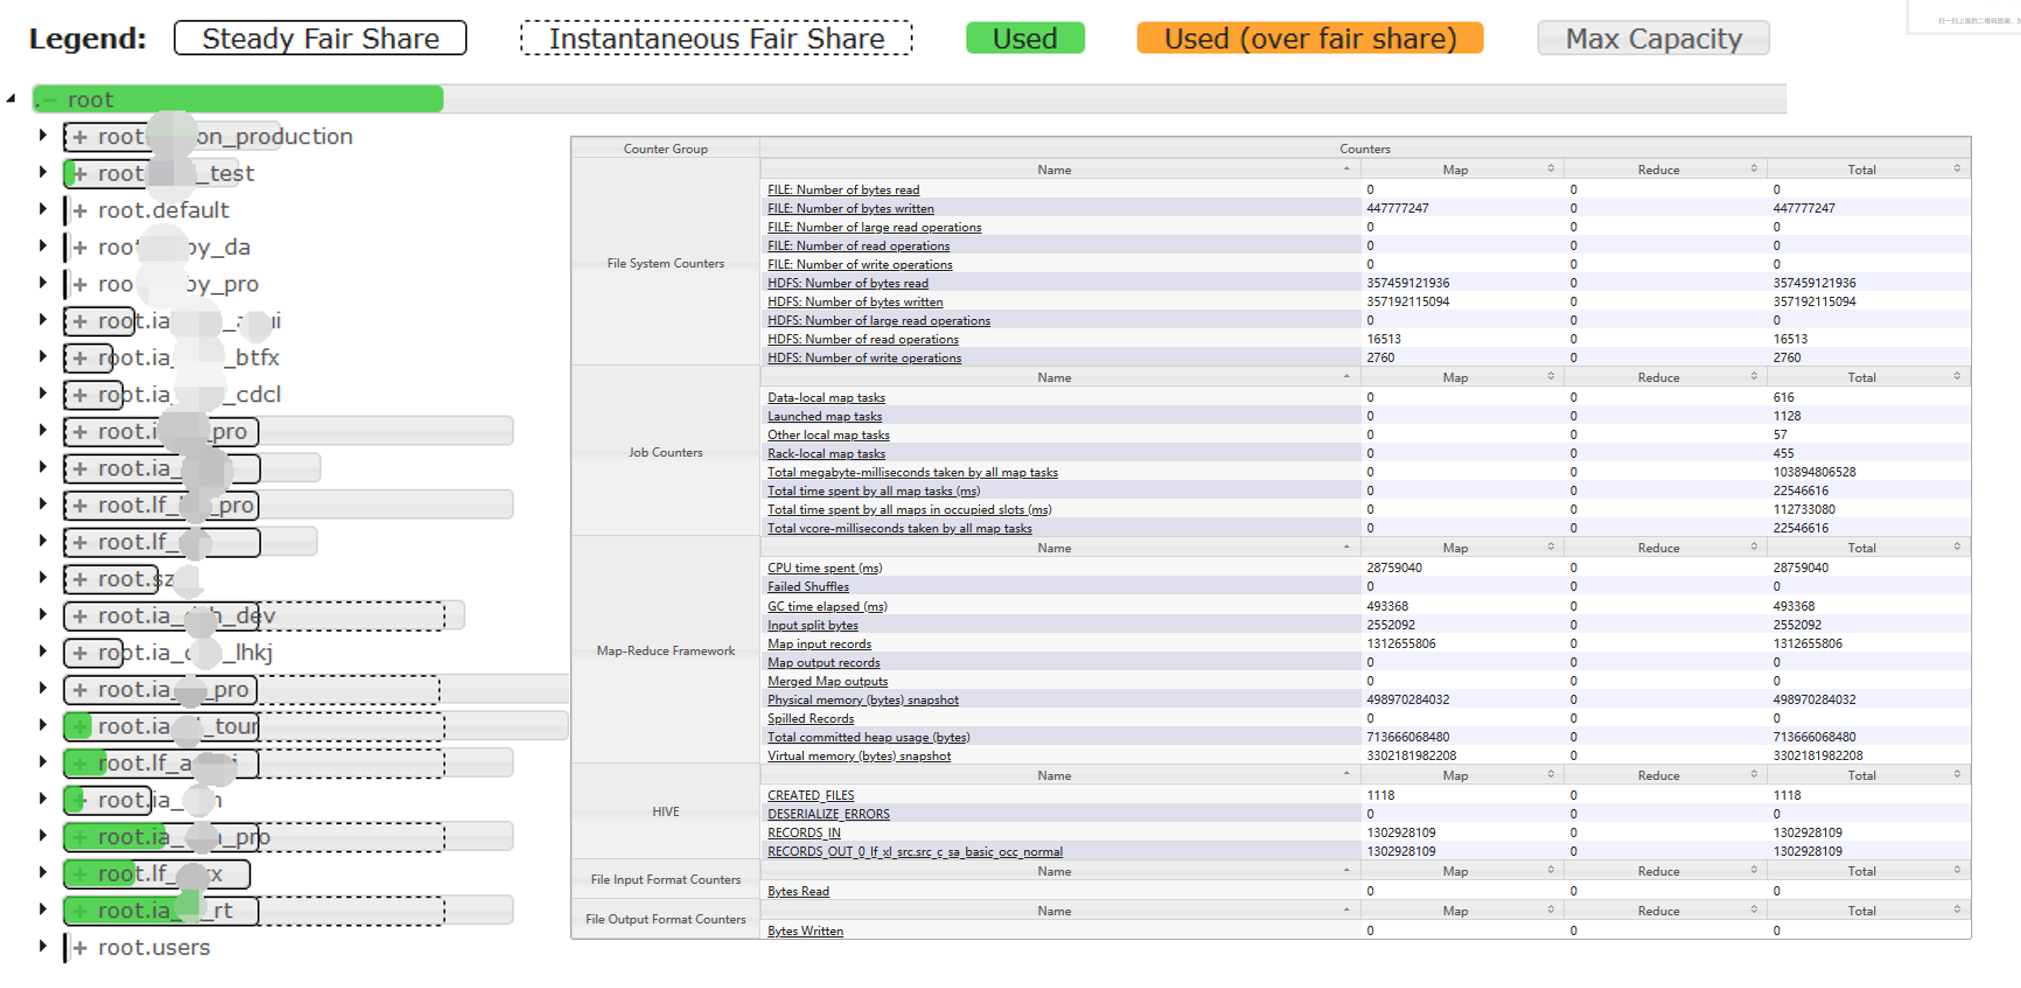Click plus icon of queue ending _tour
Viewport: 2021px width, 988px height.
[80, 726]
